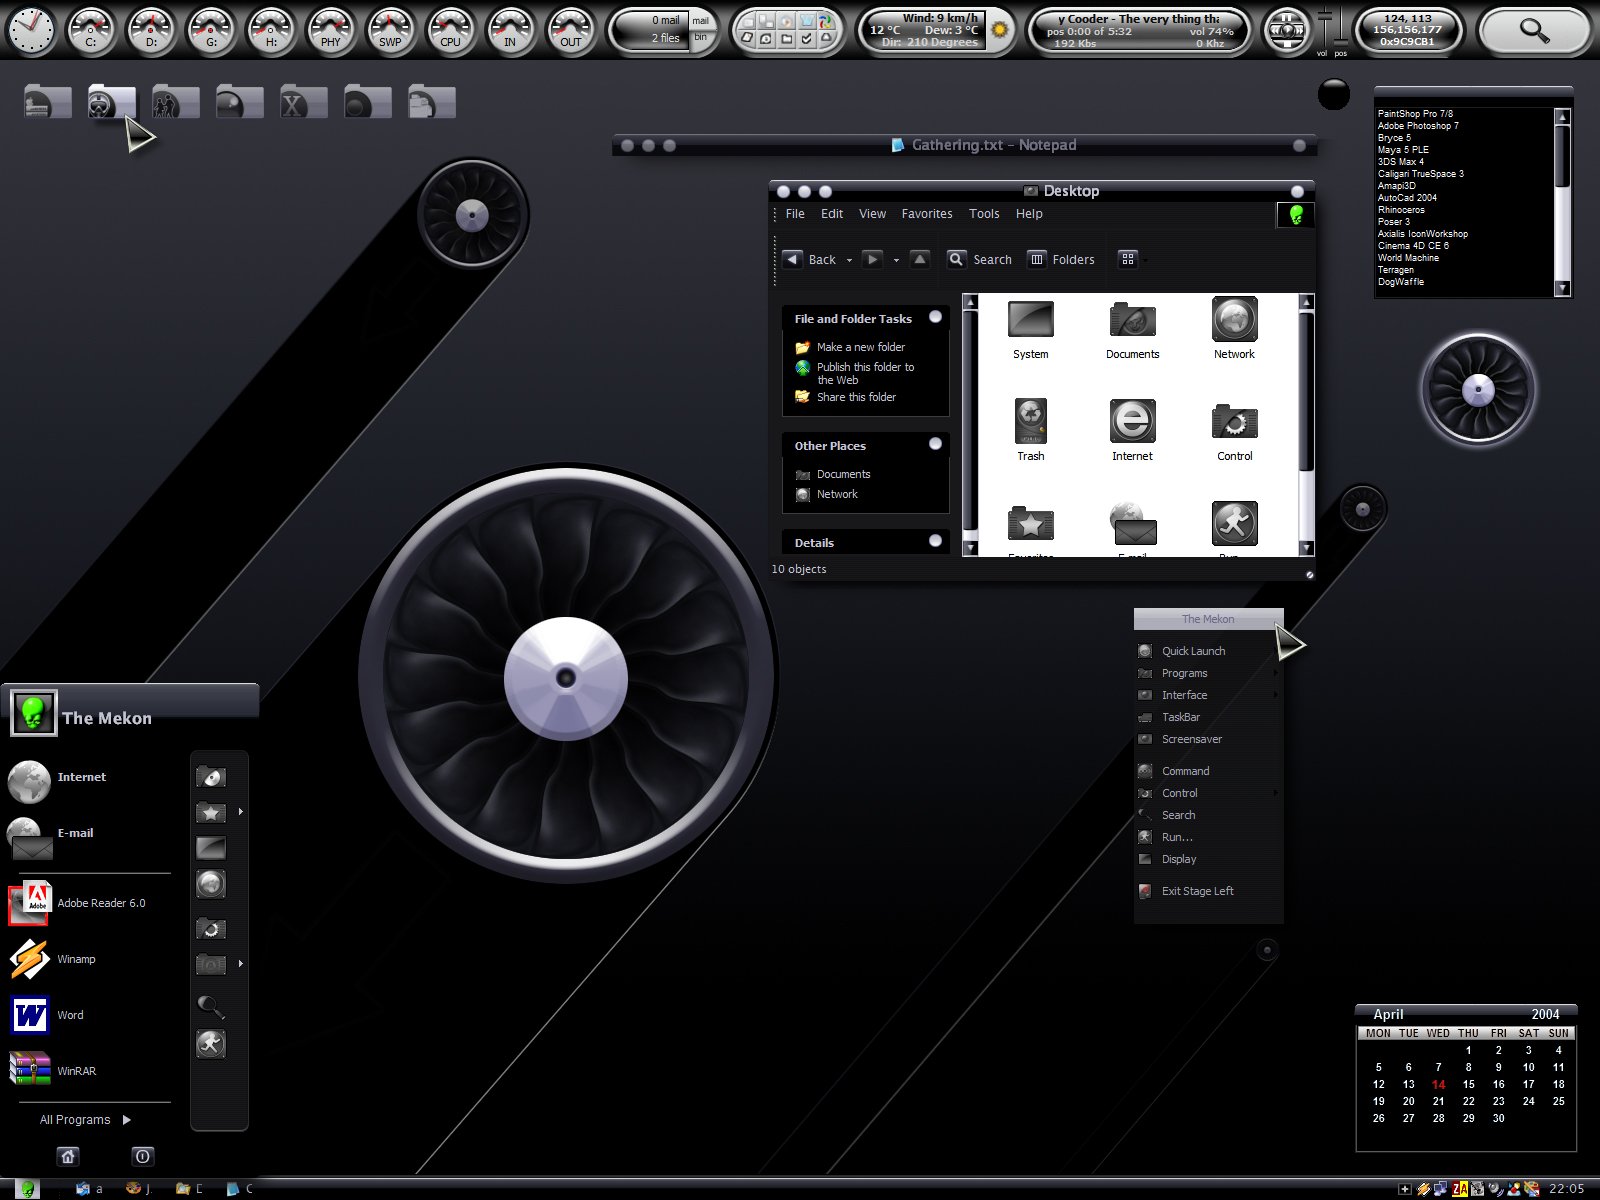
Task: Click the magnifier search icon in start menu sidebar
Action: point(210,1006)
